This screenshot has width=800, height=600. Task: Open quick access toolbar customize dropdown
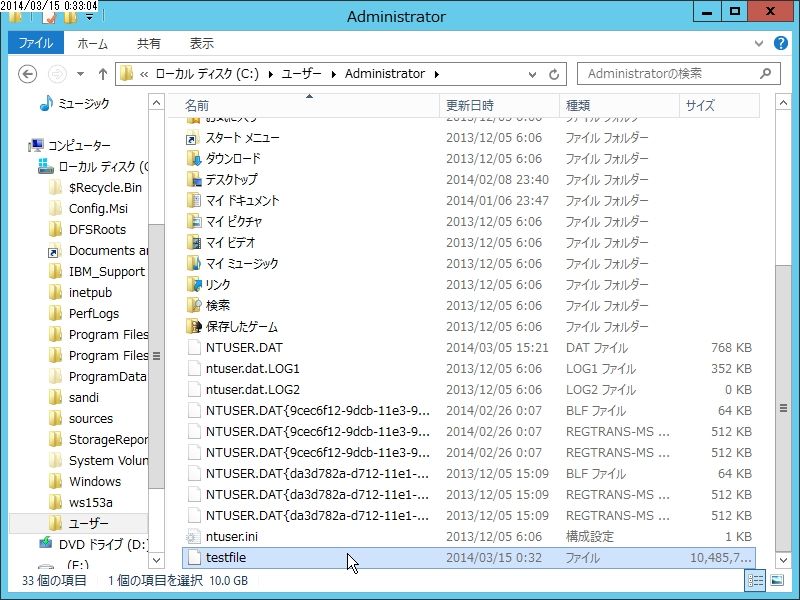click(x=90, y=17)
